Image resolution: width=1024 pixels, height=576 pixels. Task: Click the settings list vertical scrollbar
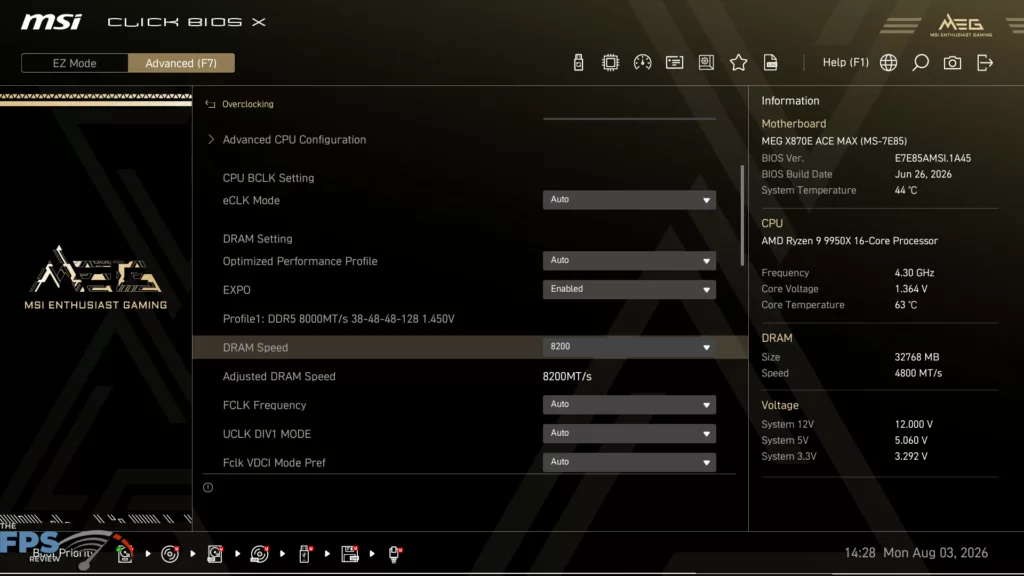coord(742,216)
